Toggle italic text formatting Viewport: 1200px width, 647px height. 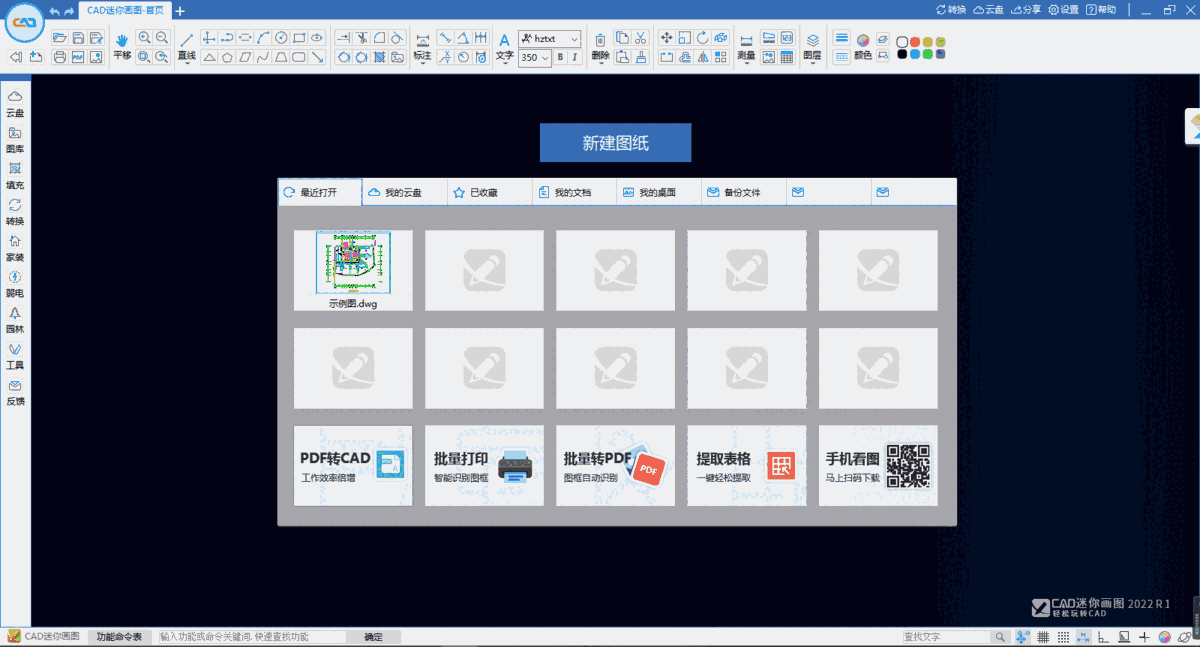tap(575, 57)
